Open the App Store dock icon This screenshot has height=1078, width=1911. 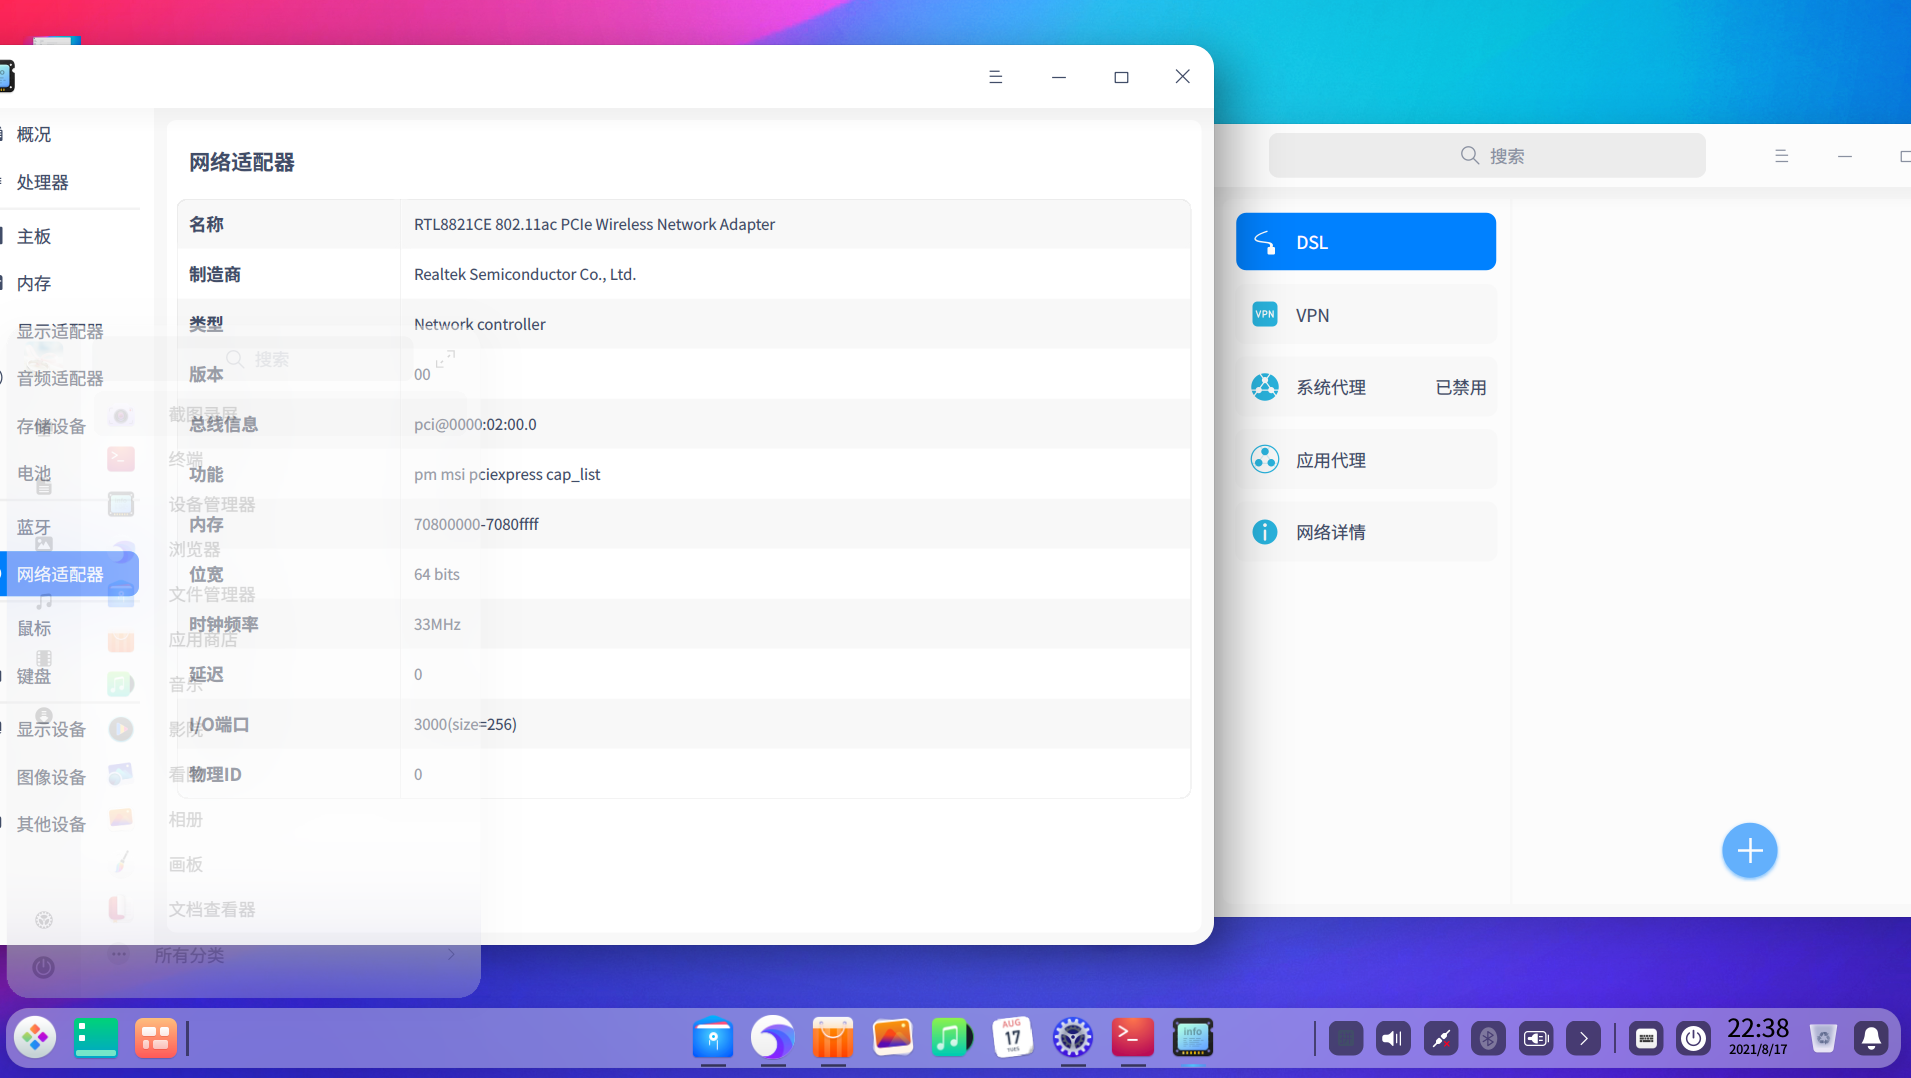coord(833,1038)
